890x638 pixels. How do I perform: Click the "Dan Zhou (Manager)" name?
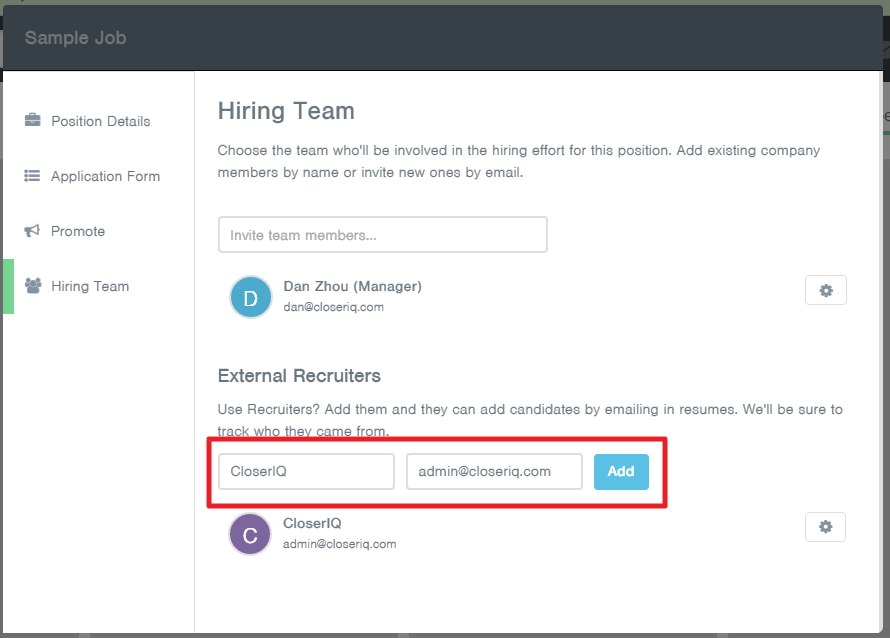[x=352, y=286]
